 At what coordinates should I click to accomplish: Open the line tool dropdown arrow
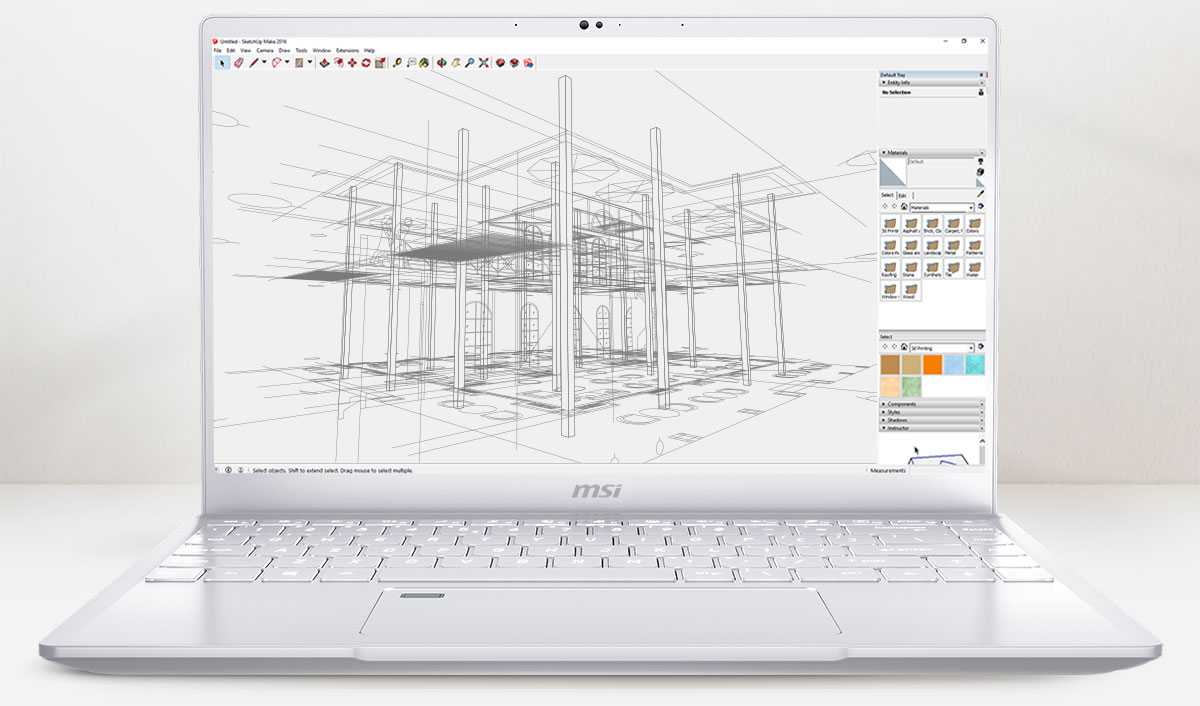coord(264,62)
